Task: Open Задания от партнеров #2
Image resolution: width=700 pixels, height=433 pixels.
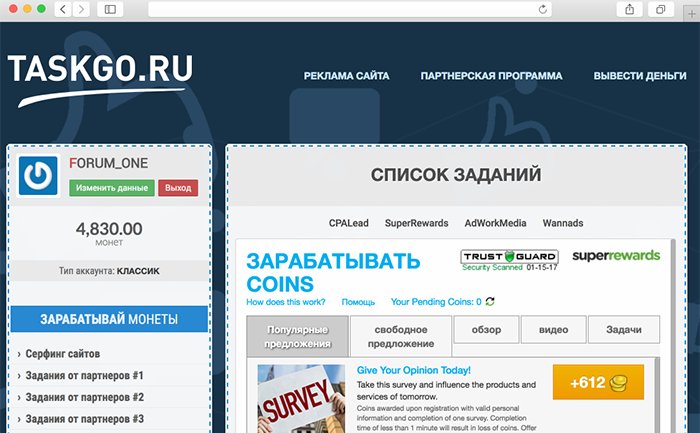Action: tap(84, 397)
